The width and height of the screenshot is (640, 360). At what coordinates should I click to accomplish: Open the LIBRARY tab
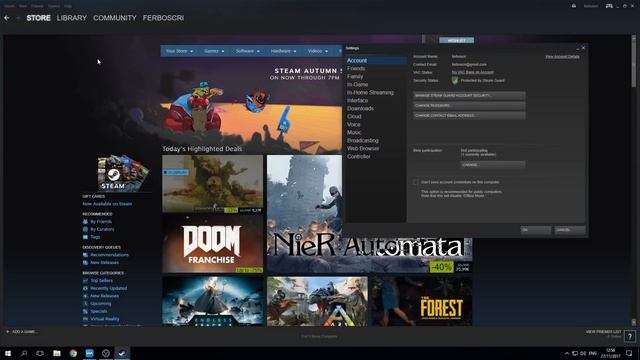coord(72,18)
